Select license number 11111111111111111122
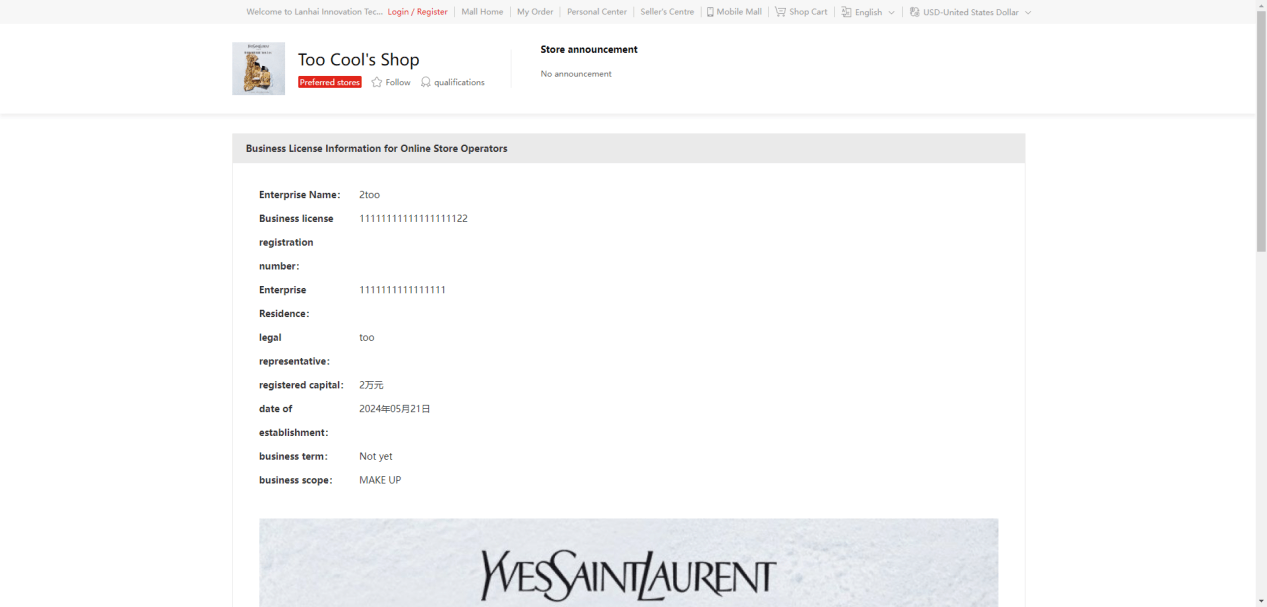Image resolution: width=1267 pixels, height=607 pixels. tap(413, 218)
